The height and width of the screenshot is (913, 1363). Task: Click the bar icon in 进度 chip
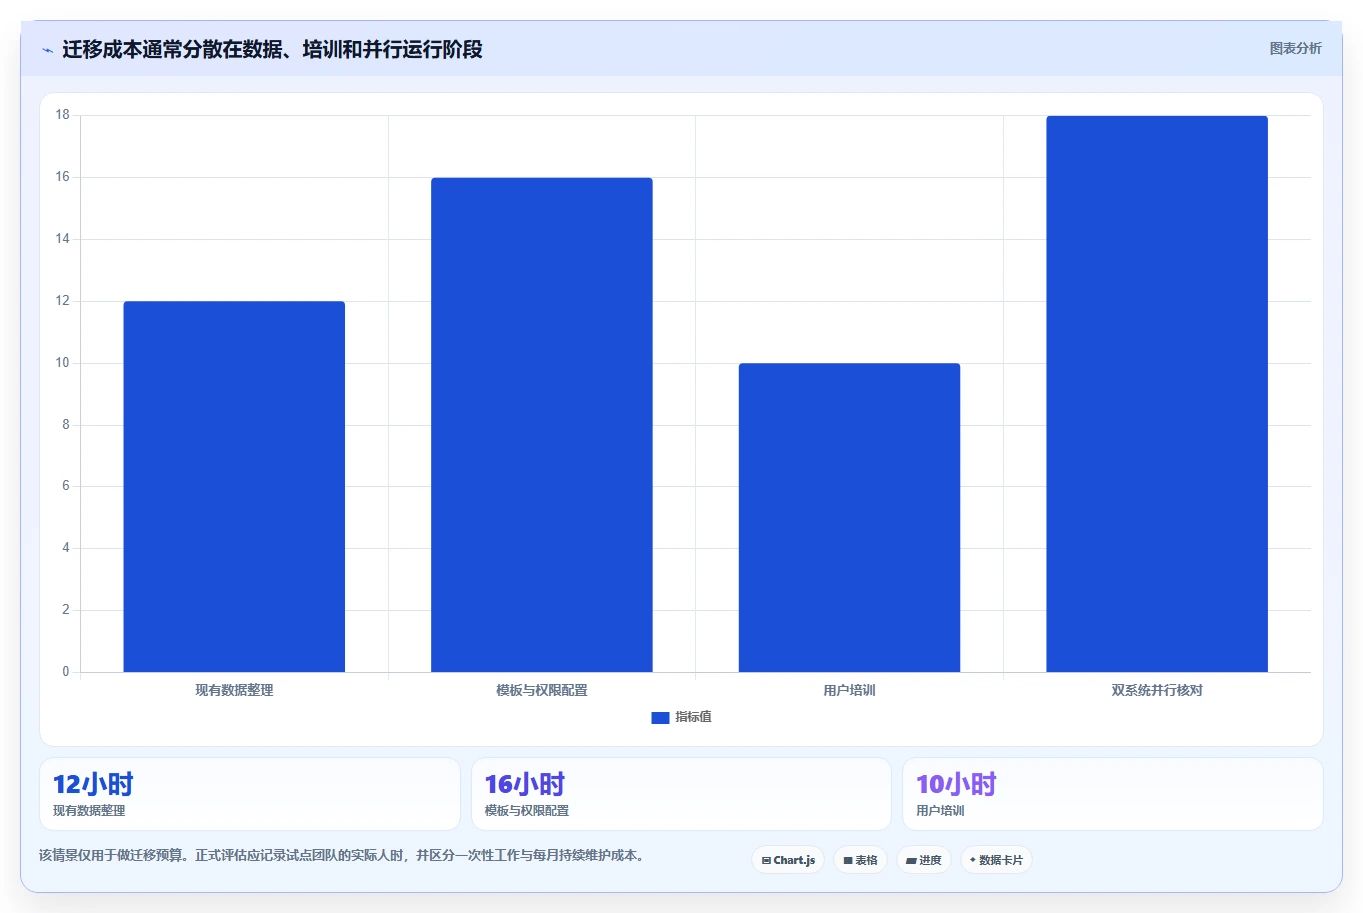(x=911, y=860)
